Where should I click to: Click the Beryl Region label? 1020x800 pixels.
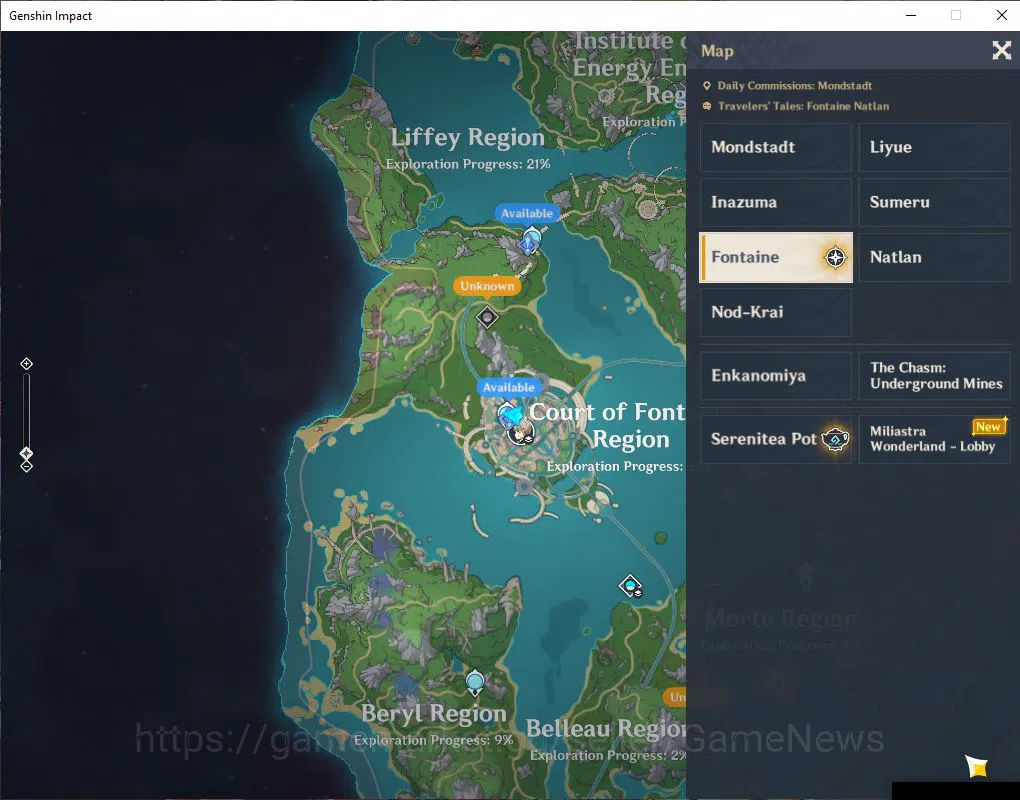pyautogui.click(x=434, y=713)
